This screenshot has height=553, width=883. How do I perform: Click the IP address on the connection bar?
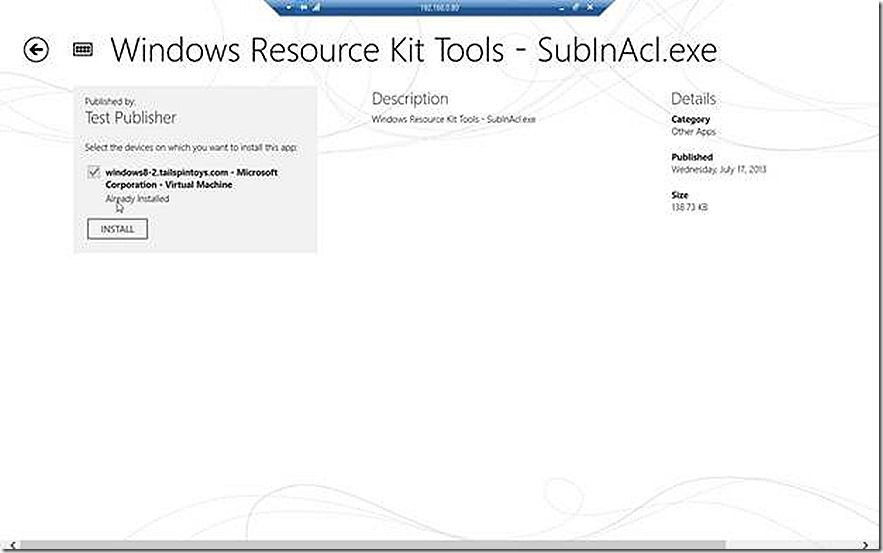[439, 8]
